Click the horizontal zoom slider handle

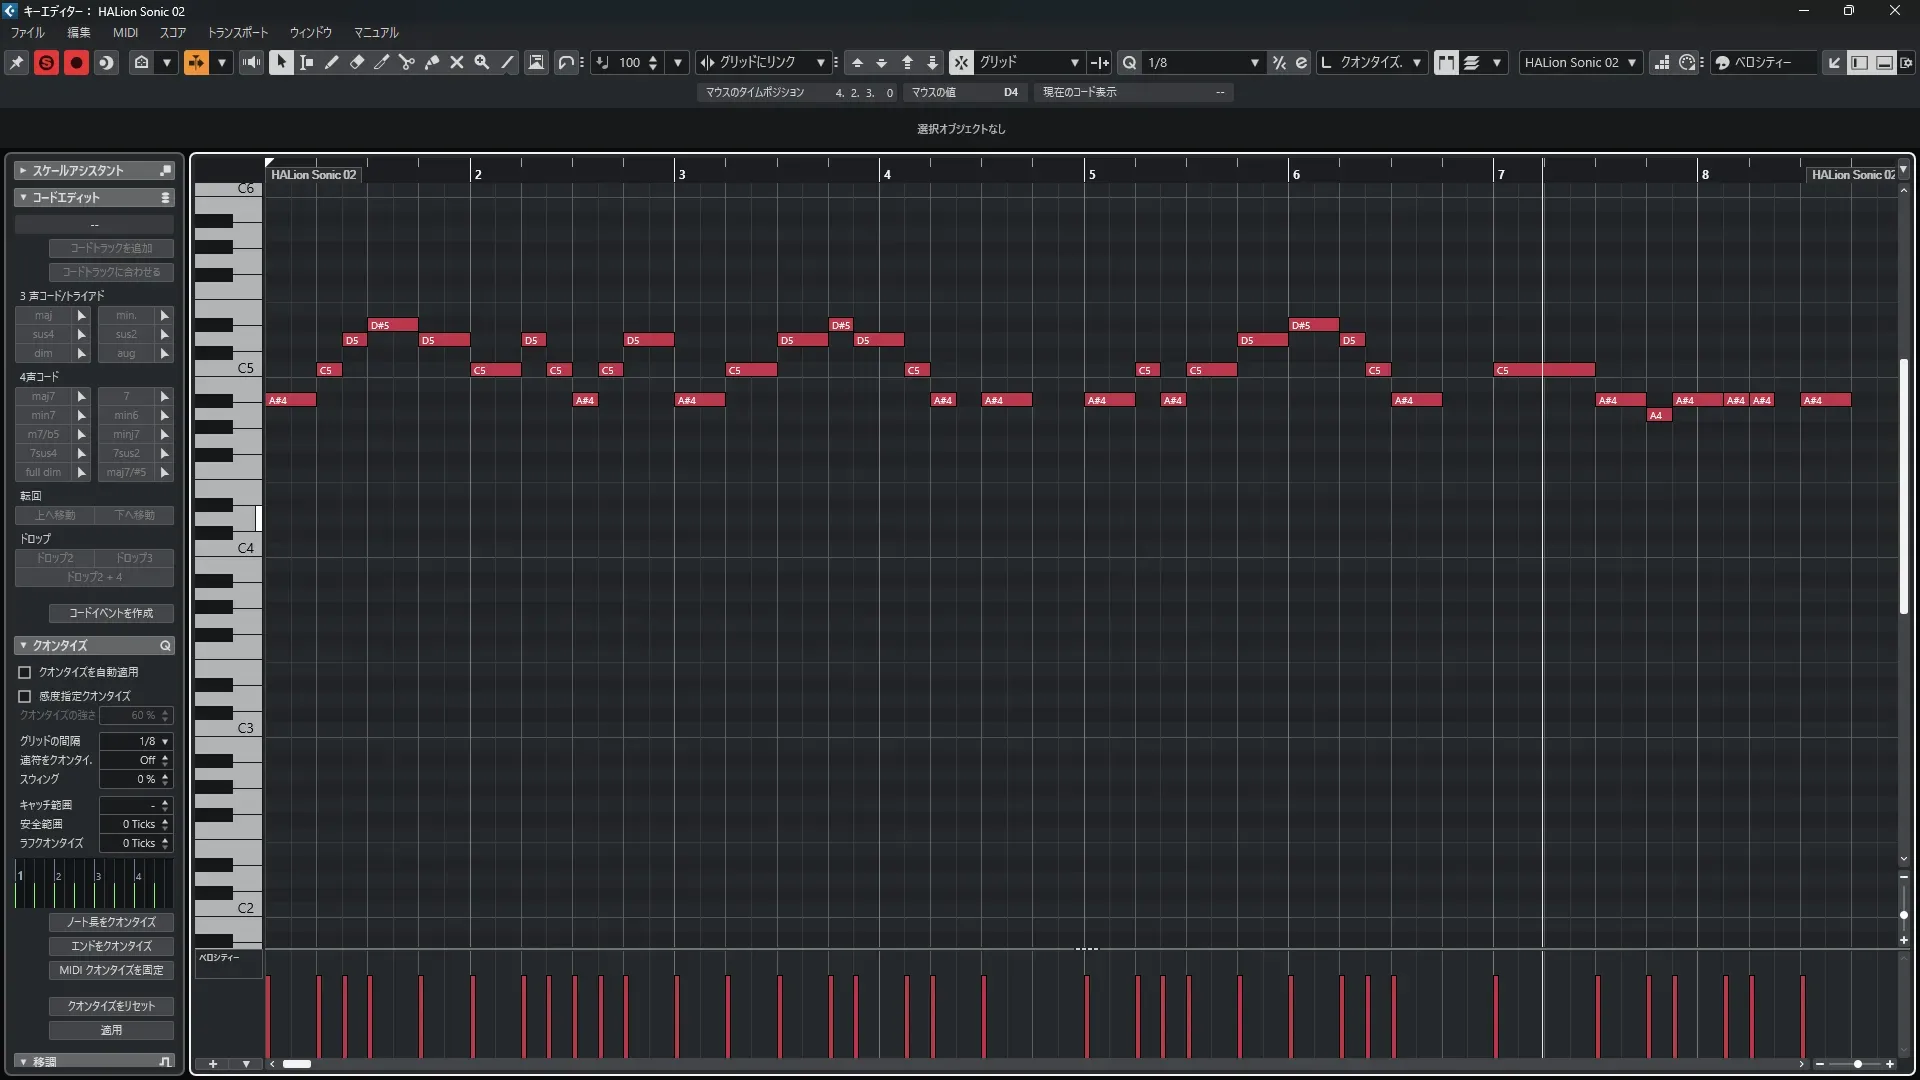(1857, 1064)
